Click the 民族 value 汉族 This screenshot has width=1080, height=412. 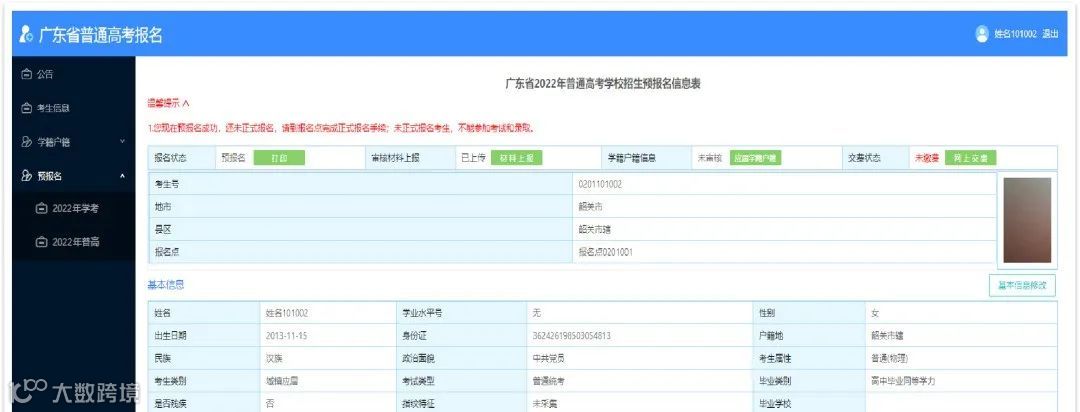[x=274, y=358]
